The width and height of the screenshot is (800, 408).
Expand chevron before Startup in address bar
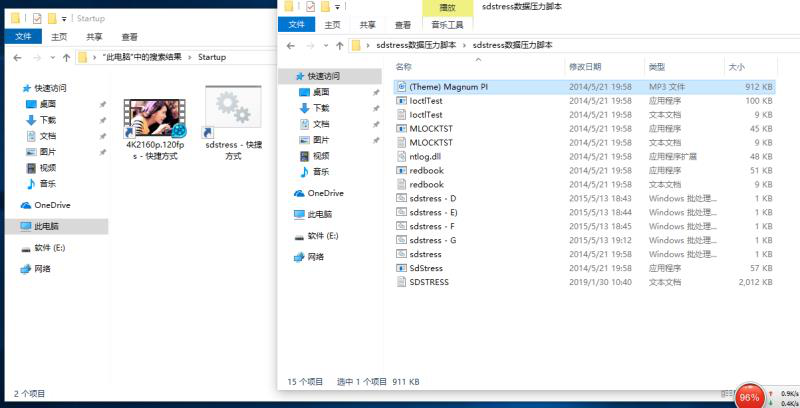[190, 58]
